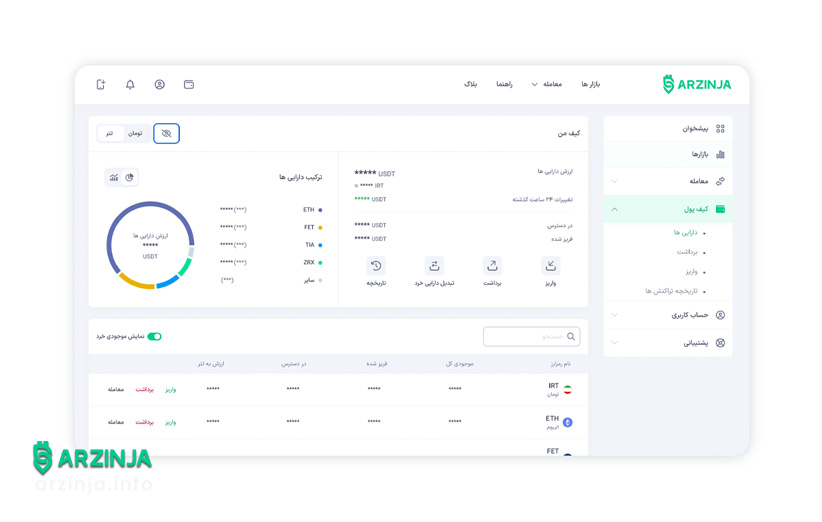The height and width of the screenshot is (522, 822).
Task: Expand the معامله dropdown in top navigation
Action: pyautogui.click(x=547, y=84)
